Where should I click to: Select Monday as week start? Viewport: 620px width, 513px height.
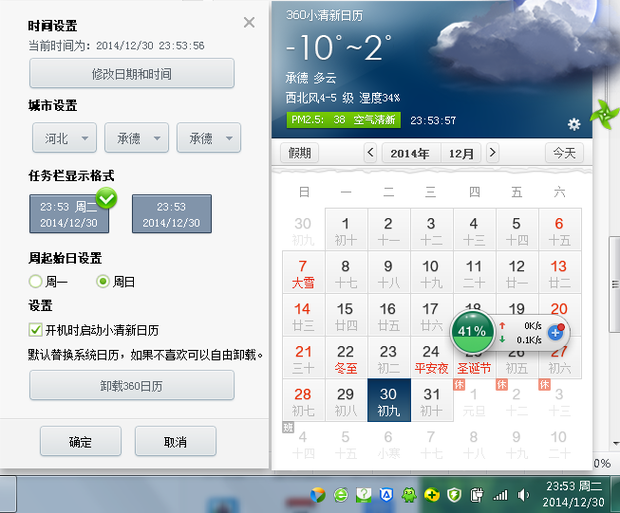coord(36,282)
